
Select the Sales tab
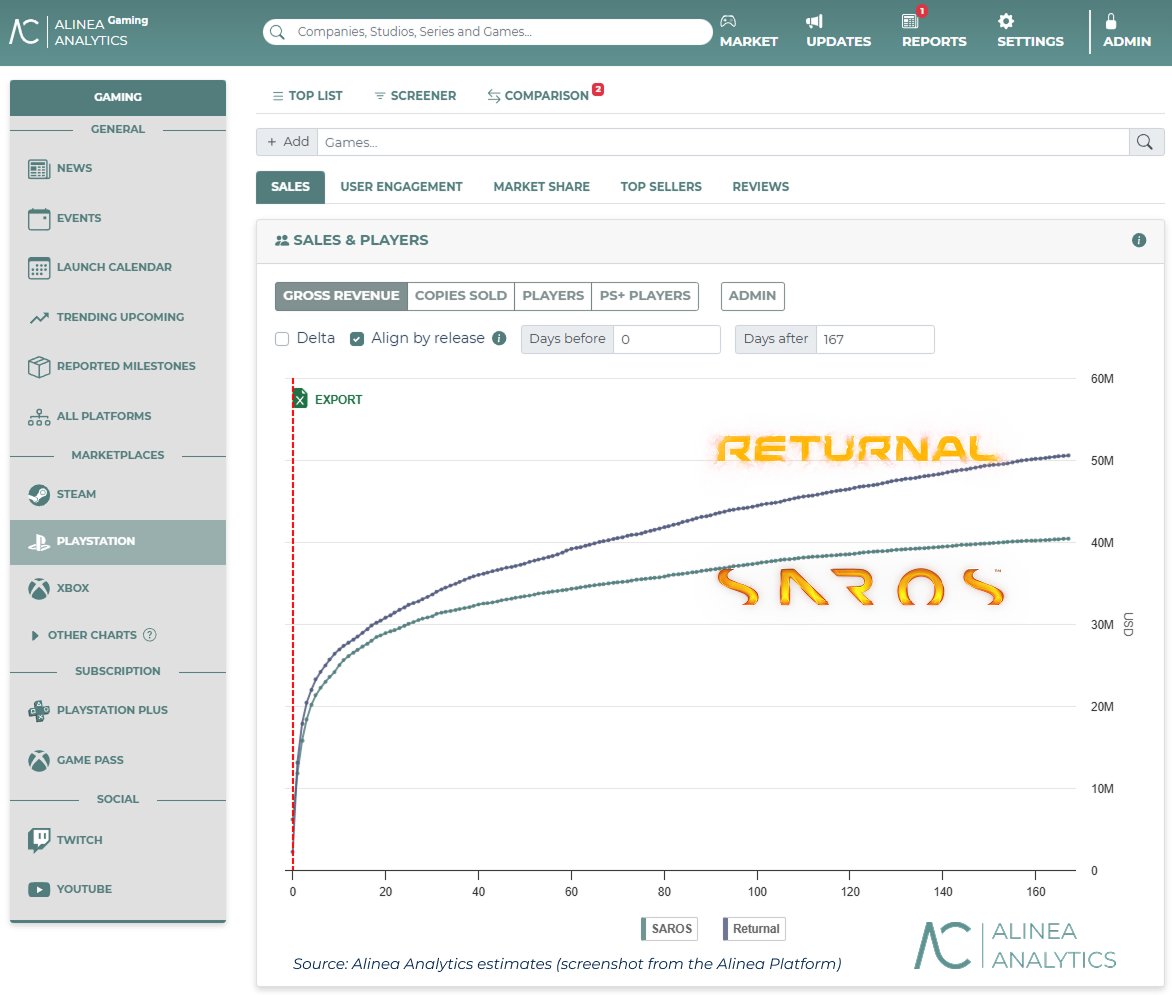[290, 187]
